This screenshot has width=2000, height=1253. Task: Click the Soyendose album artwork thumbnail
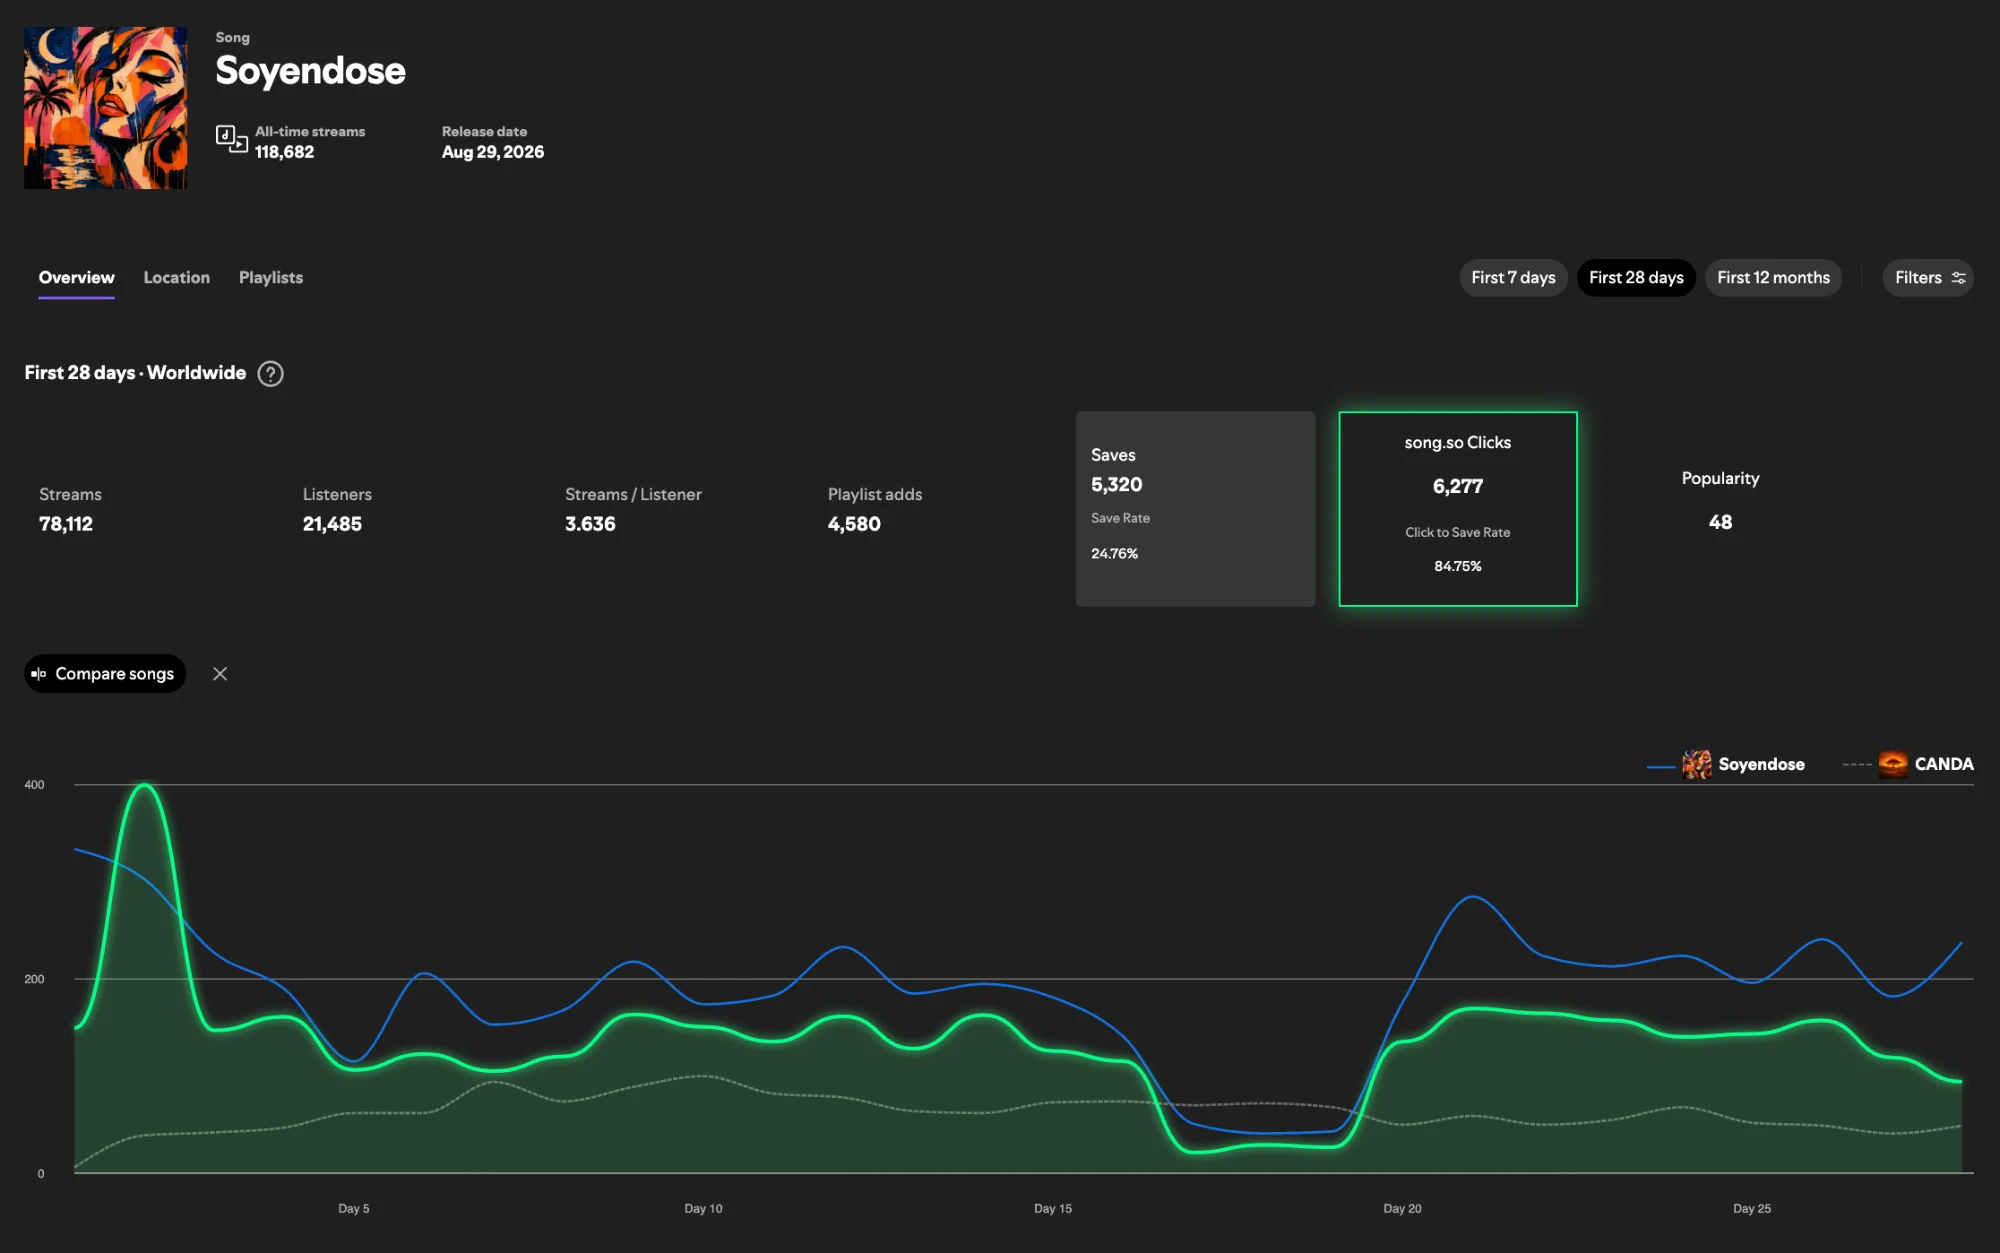[105, 108]
